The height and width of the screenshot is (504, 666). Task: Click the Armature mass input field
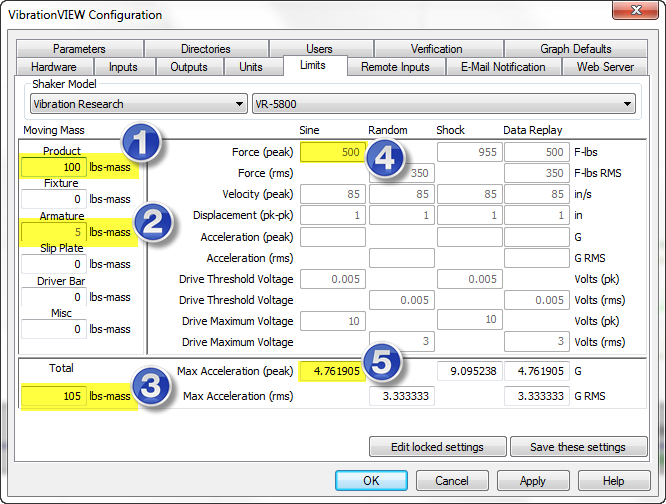[53, 232]
